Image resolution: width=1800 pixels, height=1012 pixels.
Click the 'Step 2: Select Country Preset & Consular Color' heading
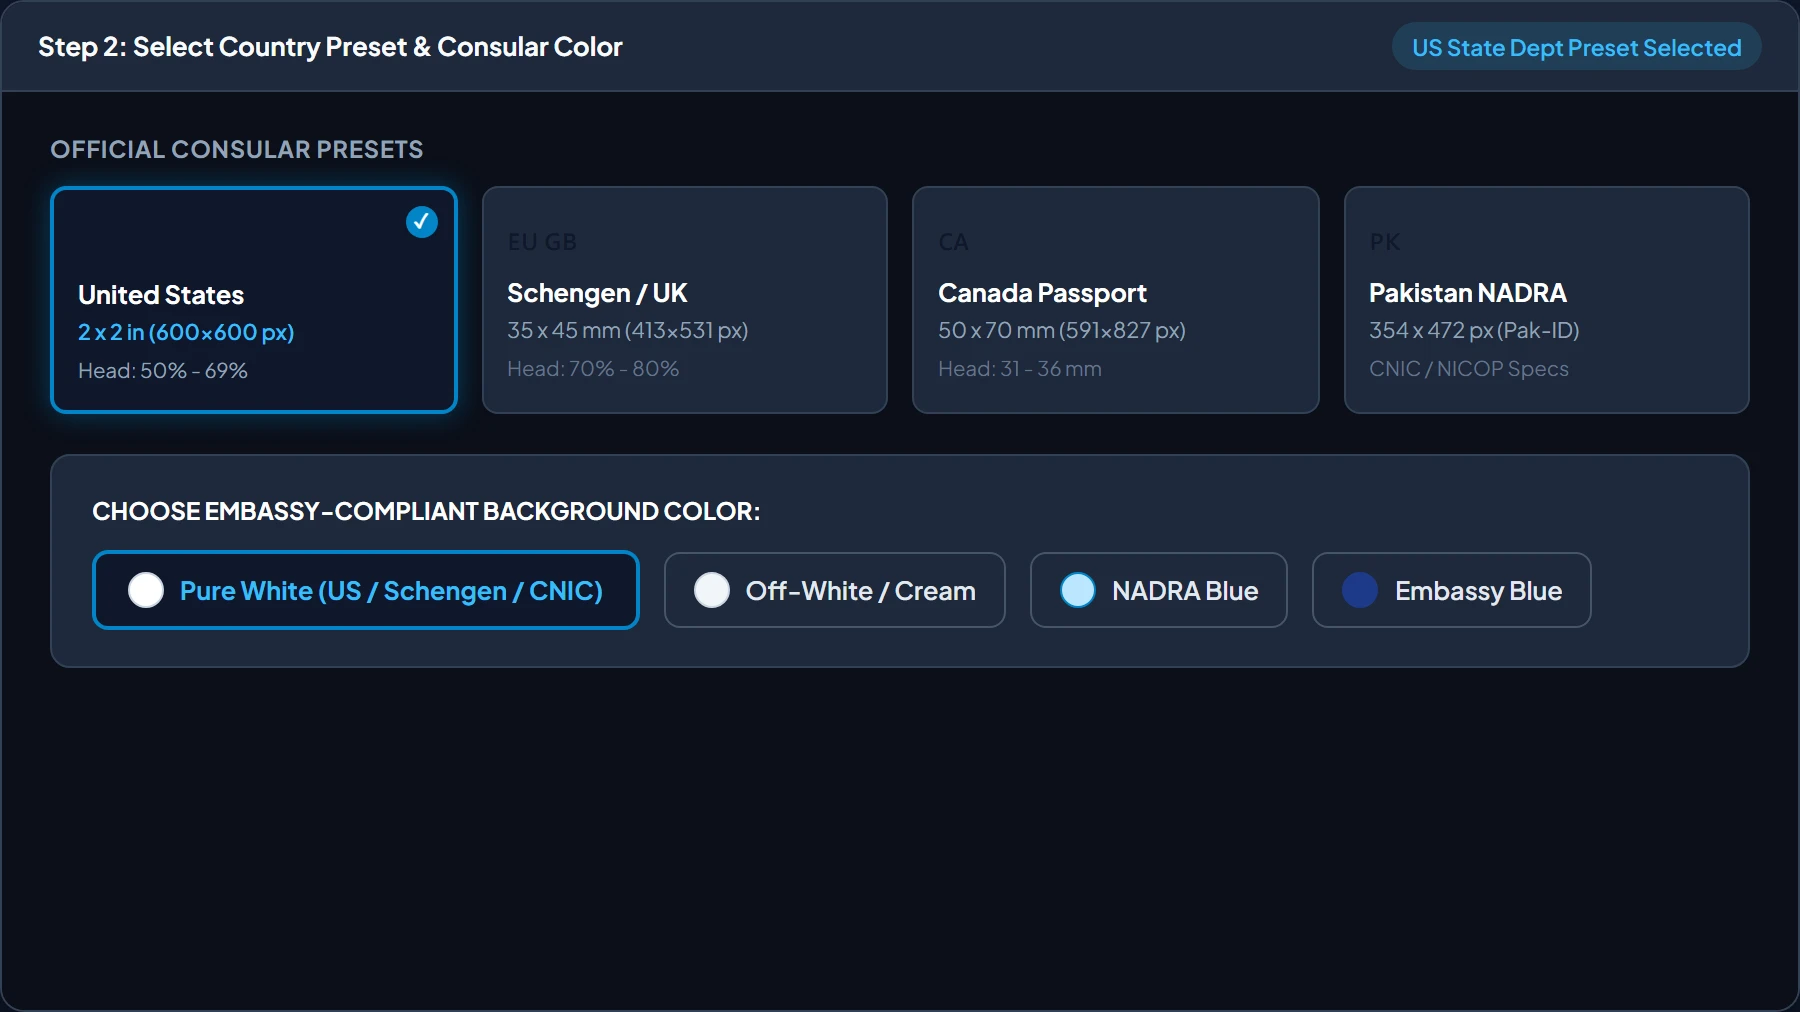pos(330,47)
